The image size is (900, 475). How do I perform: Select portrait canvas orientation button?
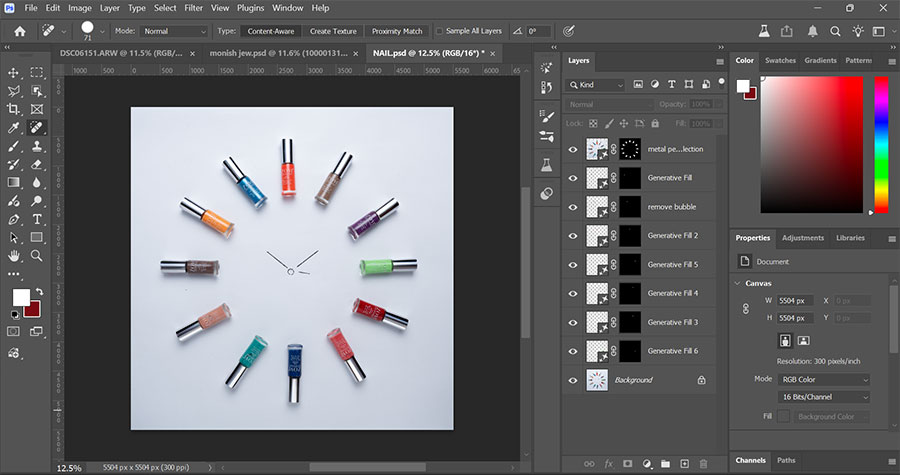(785, 341)
